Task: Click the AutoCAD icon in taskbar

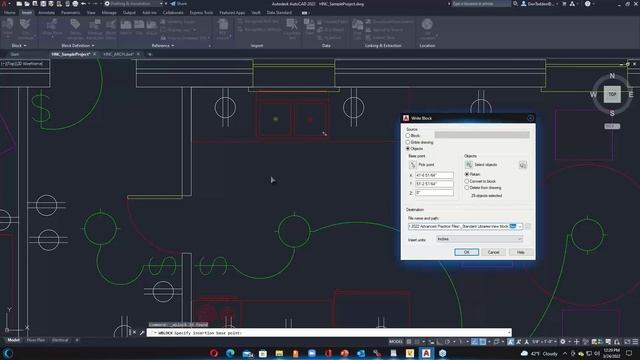Action: [426, 353]
